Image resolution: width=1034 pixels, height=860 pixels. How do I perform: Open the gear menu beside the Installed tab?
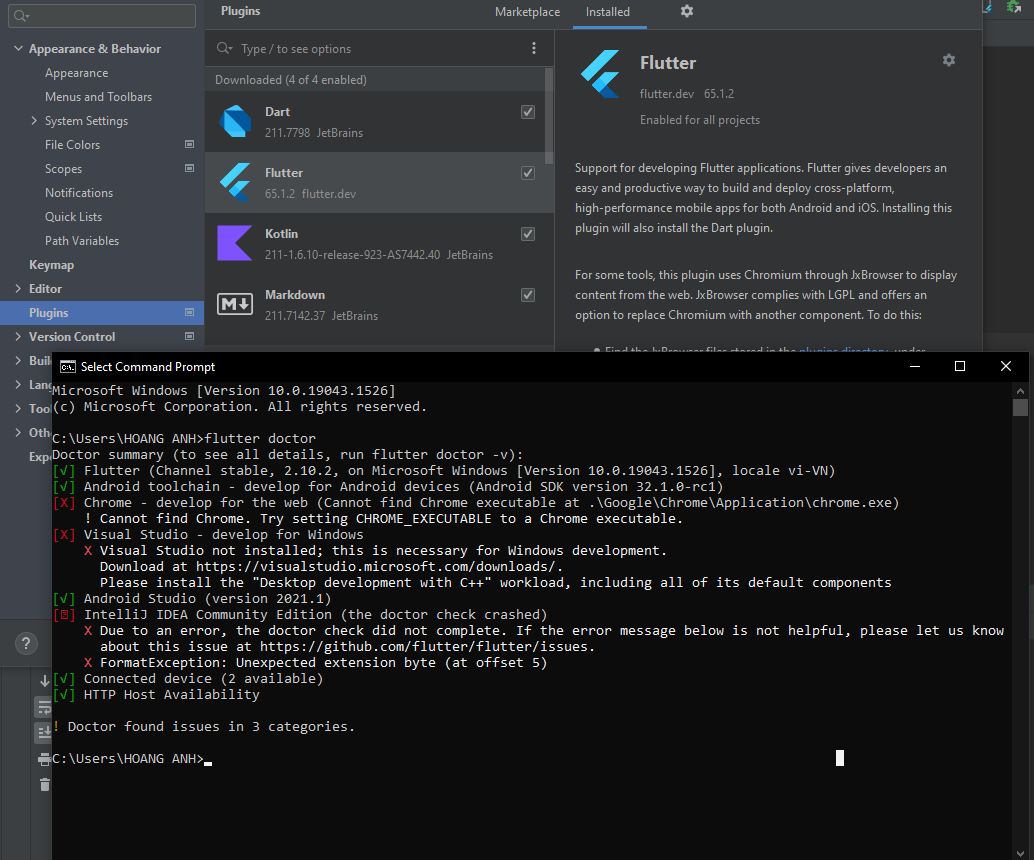[x=686, y=12]
